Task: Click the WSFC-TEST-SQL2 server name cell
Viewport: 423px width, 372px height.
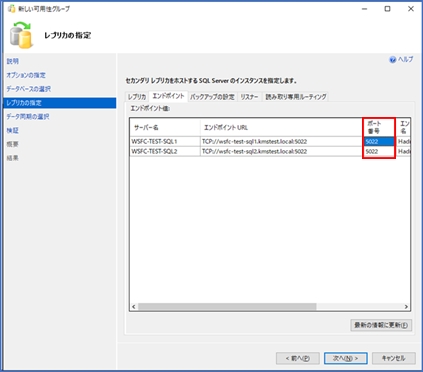Action: (165, 151)
